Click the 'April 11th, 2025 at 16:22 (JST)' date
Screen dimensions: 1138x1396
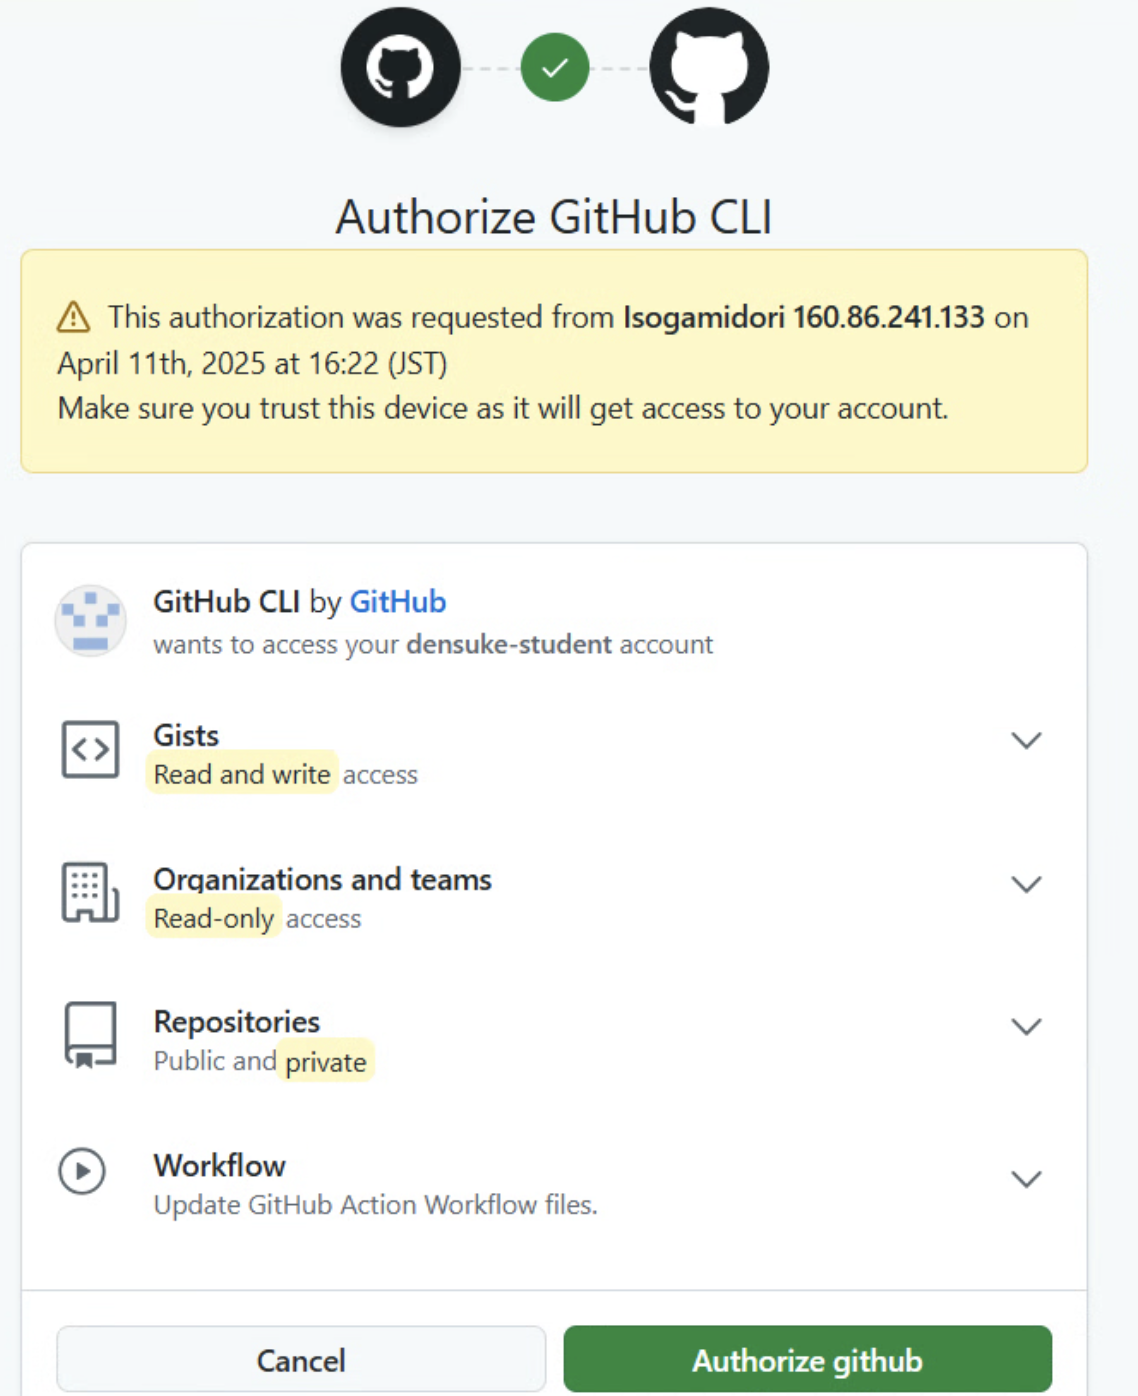click(x=252, y=363)
